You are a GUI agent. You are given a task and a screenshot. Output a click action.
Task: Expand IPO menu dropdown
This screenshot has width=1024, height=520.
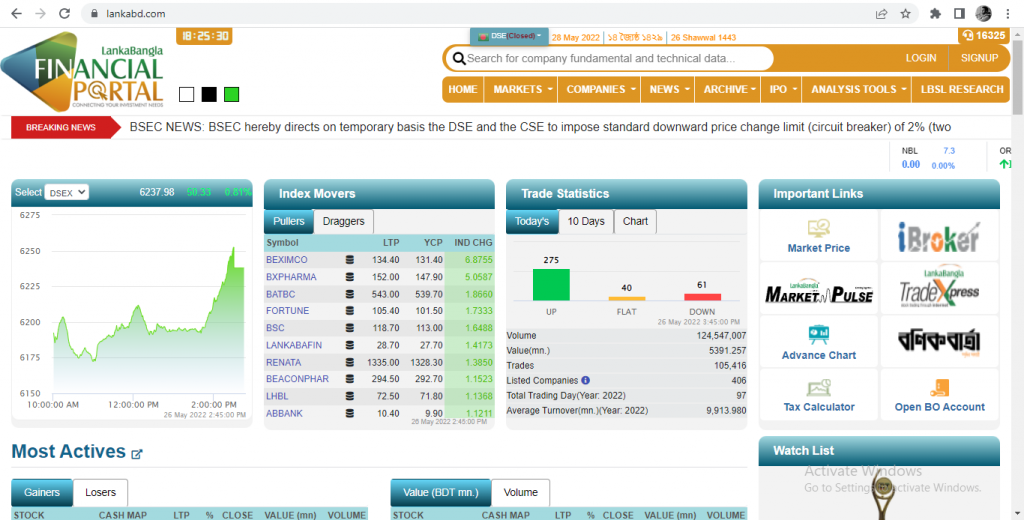782,89
